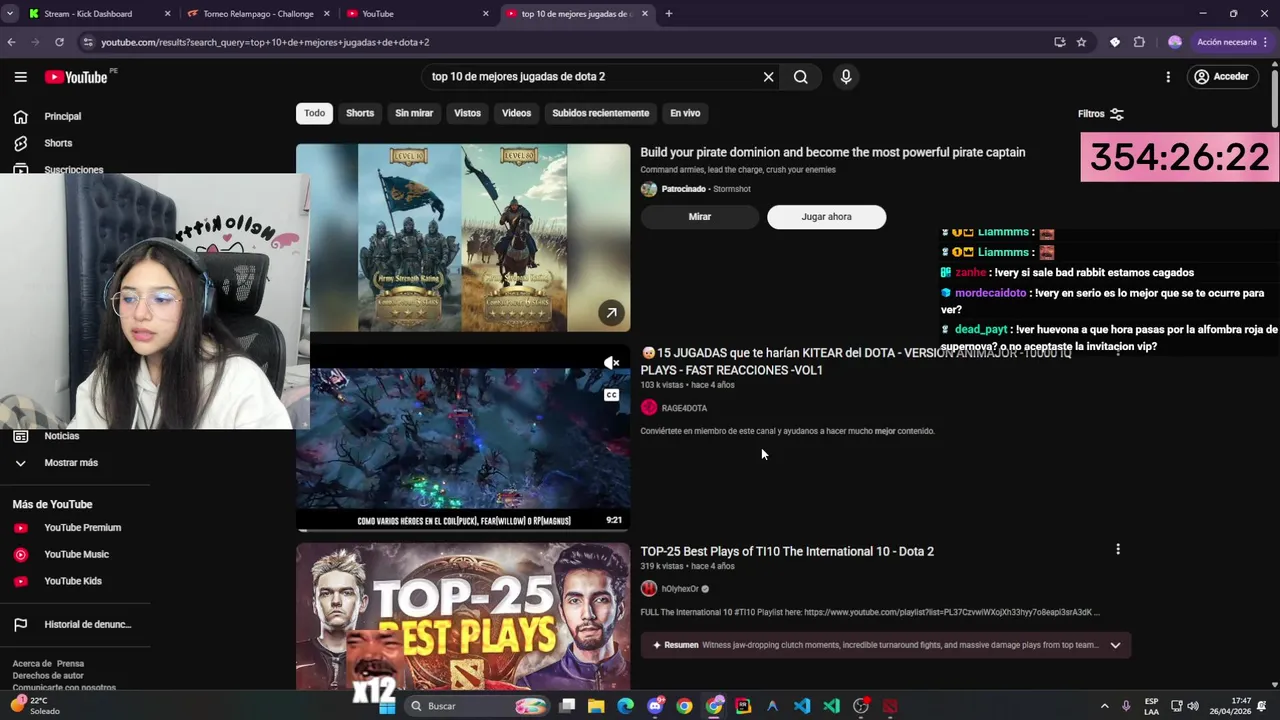The height and width of the screenshot is (720, 1280).
Task: Open Visual Studio Code from taskbar
Action: click(x=802, y=706)
